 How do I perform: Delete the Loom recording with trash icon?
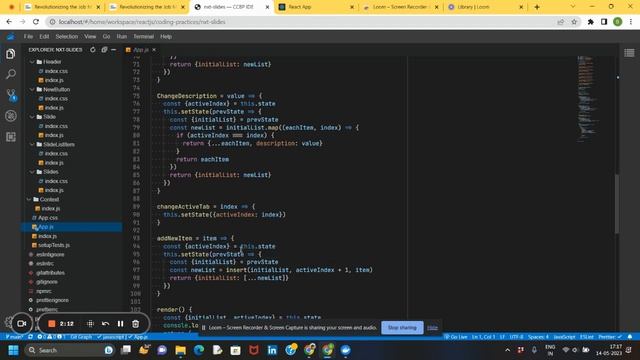[136, 324]
